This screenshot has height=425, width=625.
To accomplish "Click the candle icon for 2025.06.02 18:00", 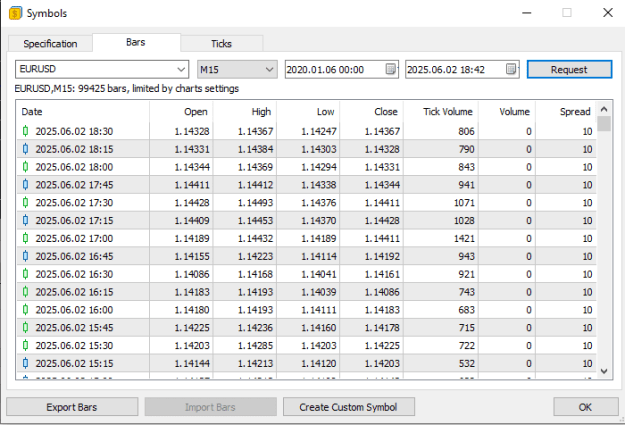I will [x=26, y=167].
